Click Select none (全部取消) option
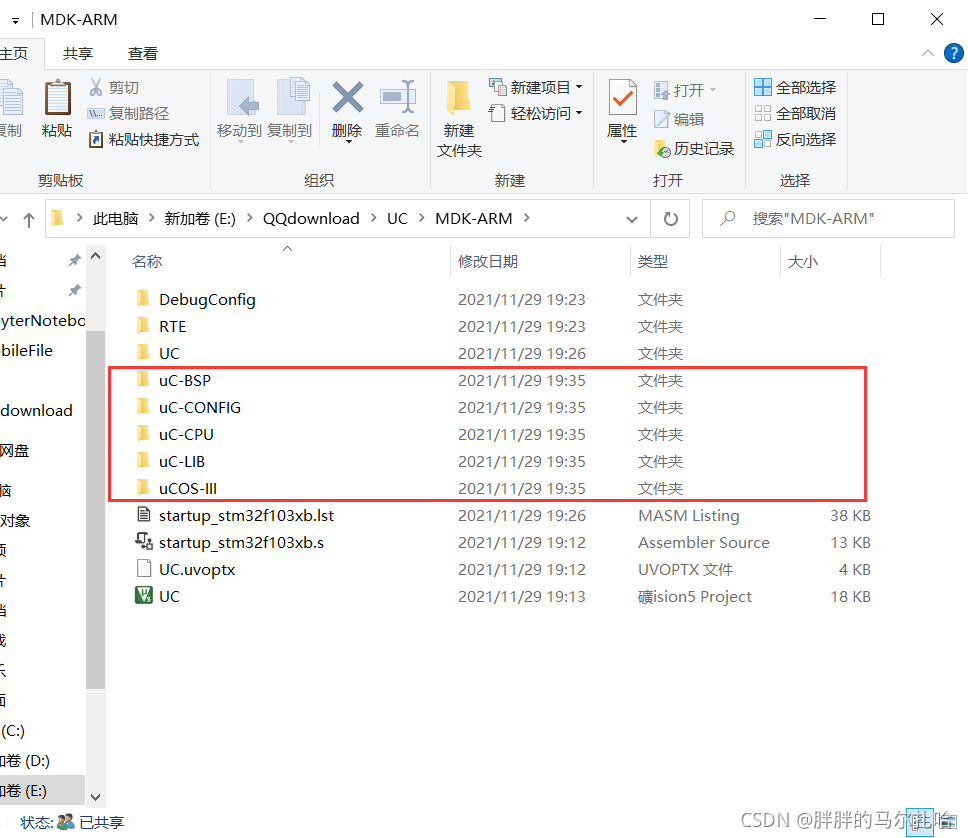968x838 pixels. tap(795, 114)
